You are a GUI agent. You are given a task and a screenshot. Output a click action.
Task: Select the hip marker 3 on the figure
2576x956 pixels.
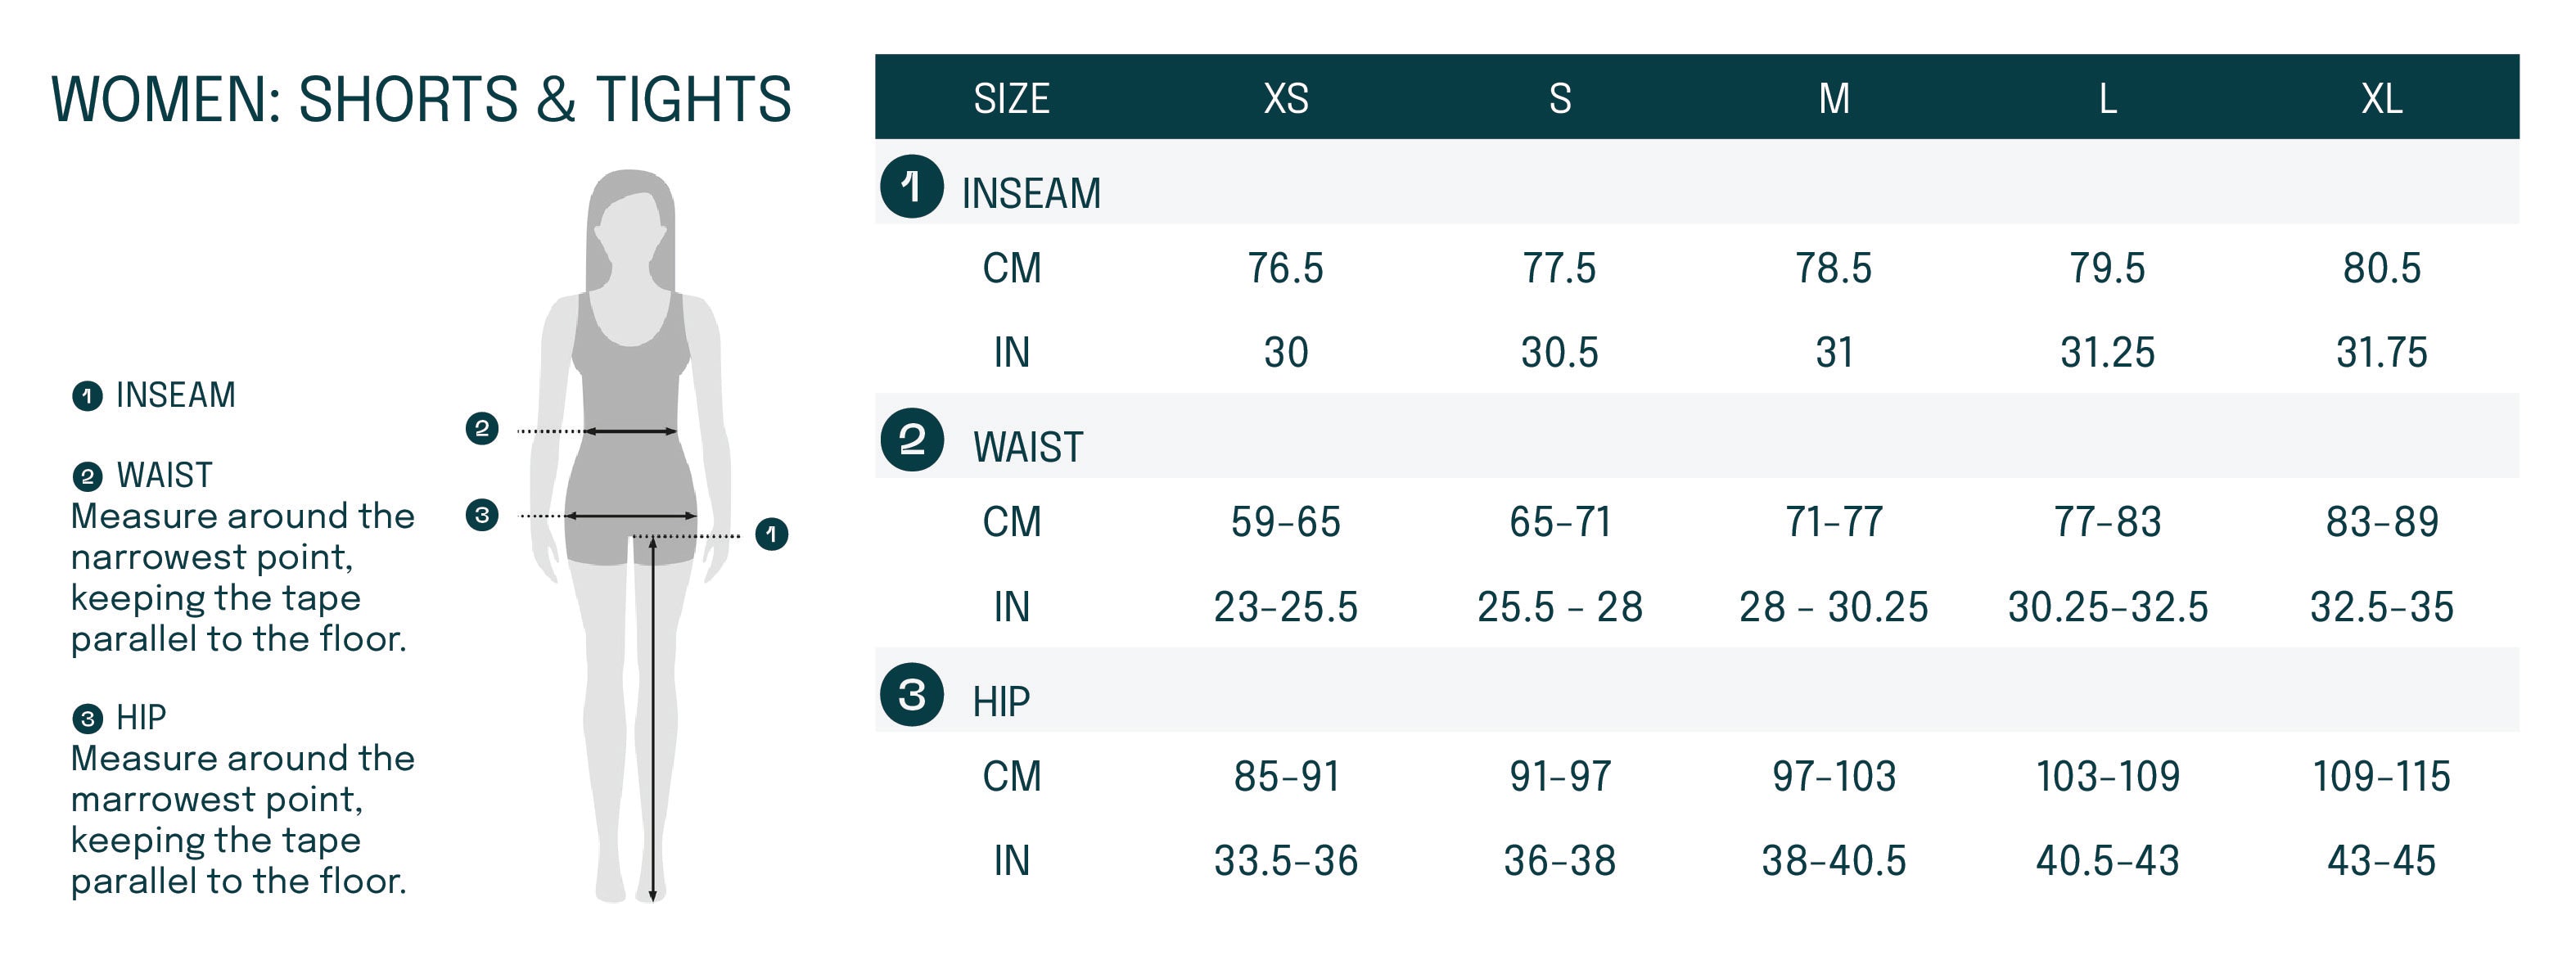(482, 515)
